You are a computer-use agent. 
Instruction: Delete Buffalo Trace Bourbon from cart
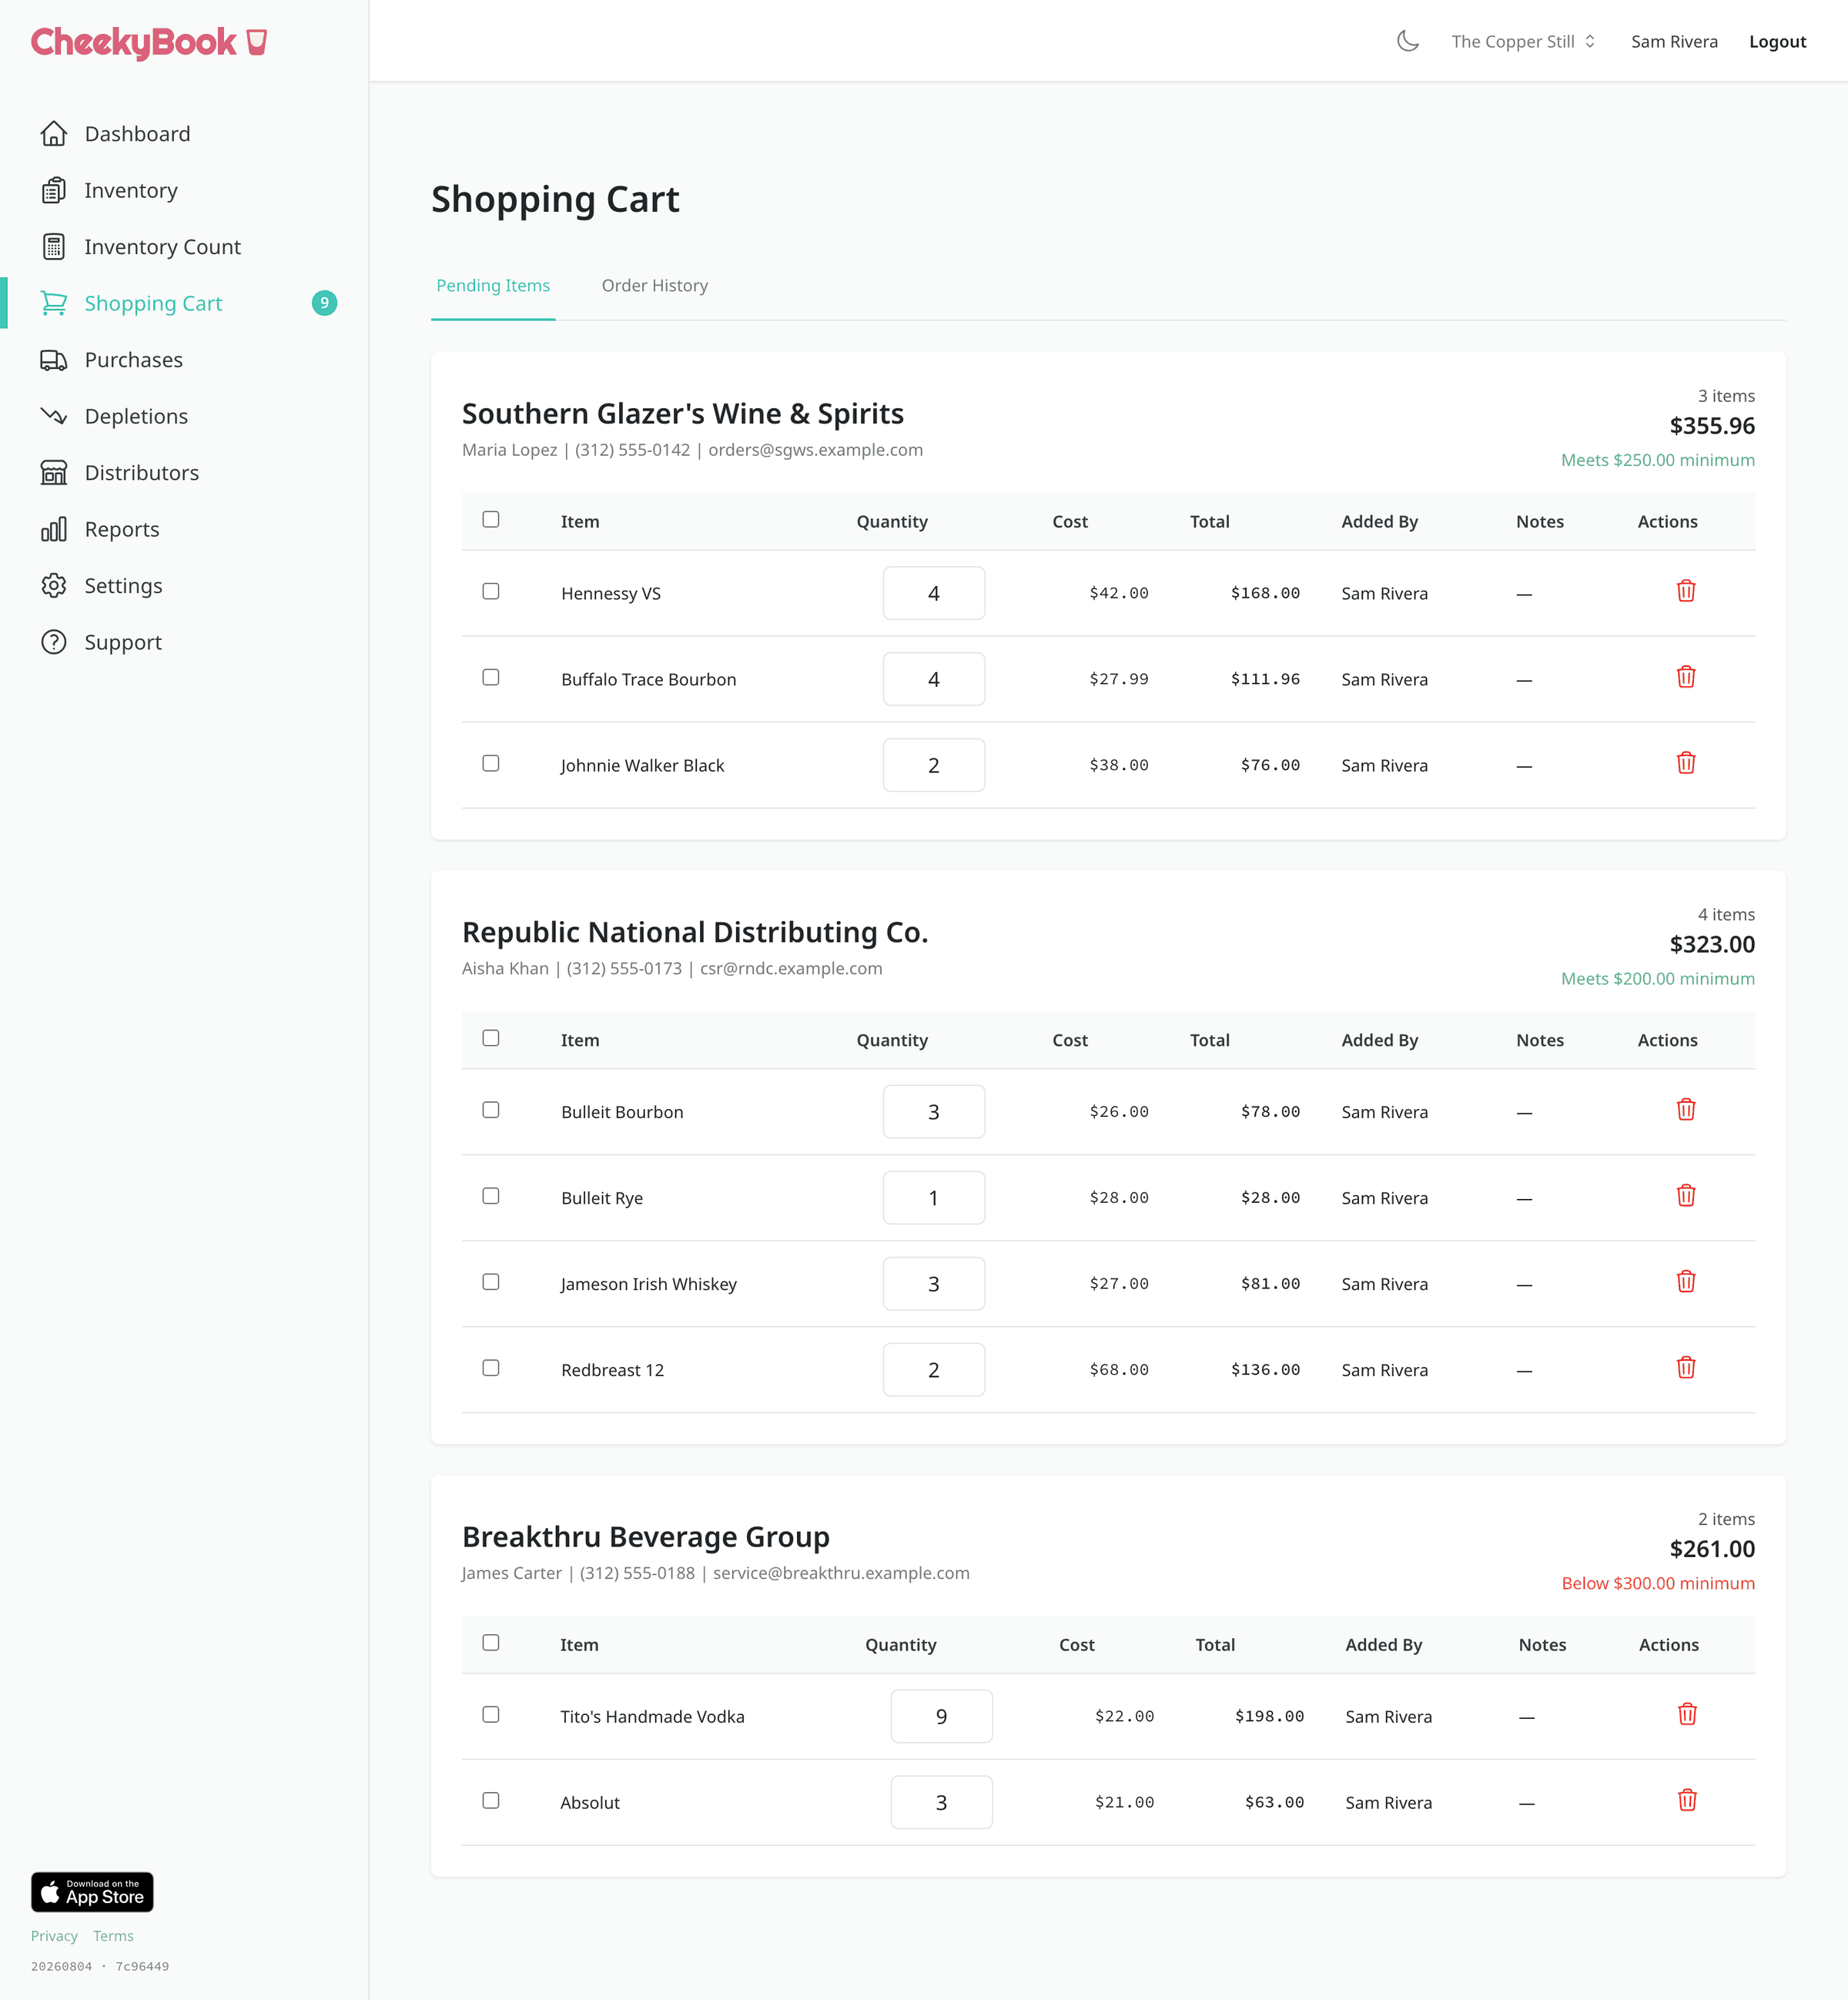coord(1686,677)
